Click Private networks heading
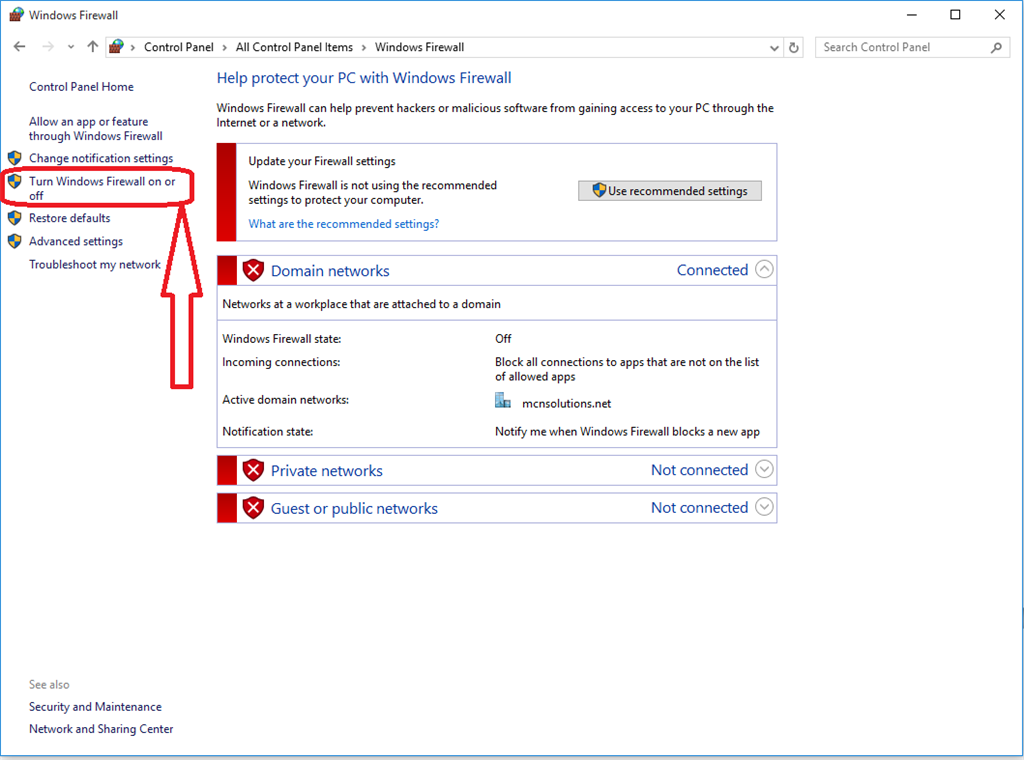This screenshot has height=760, width=1024. coord(327,471)
